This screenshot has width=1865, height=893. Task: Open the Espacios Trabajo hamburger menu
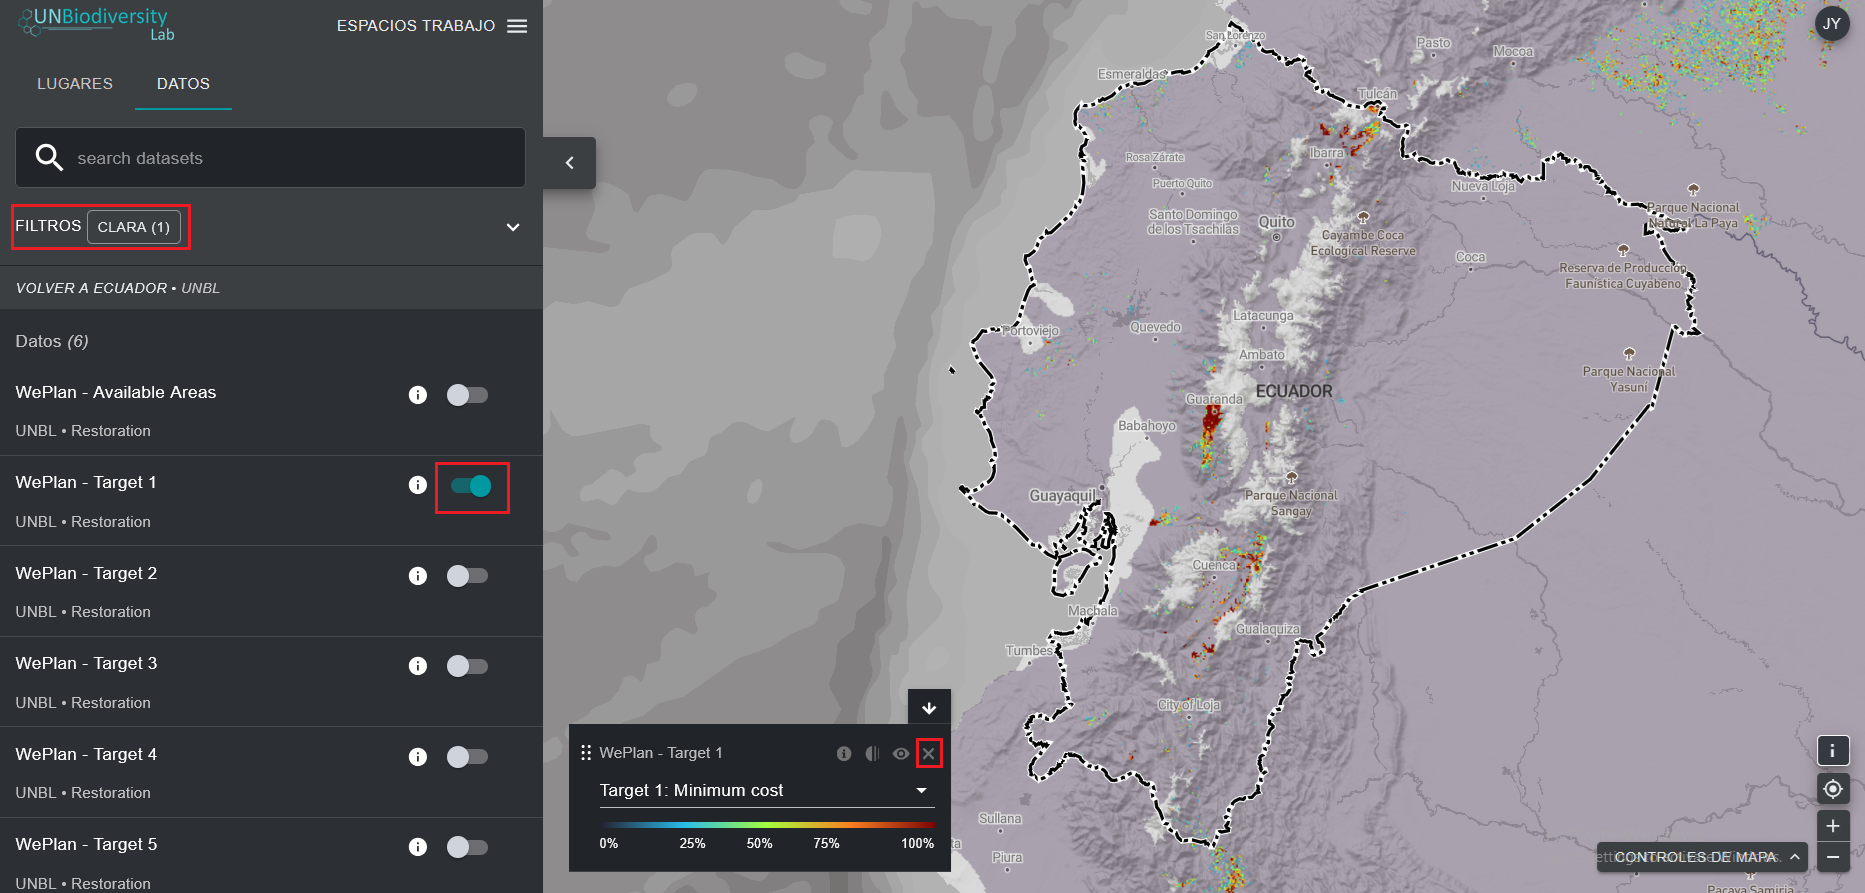516,26
